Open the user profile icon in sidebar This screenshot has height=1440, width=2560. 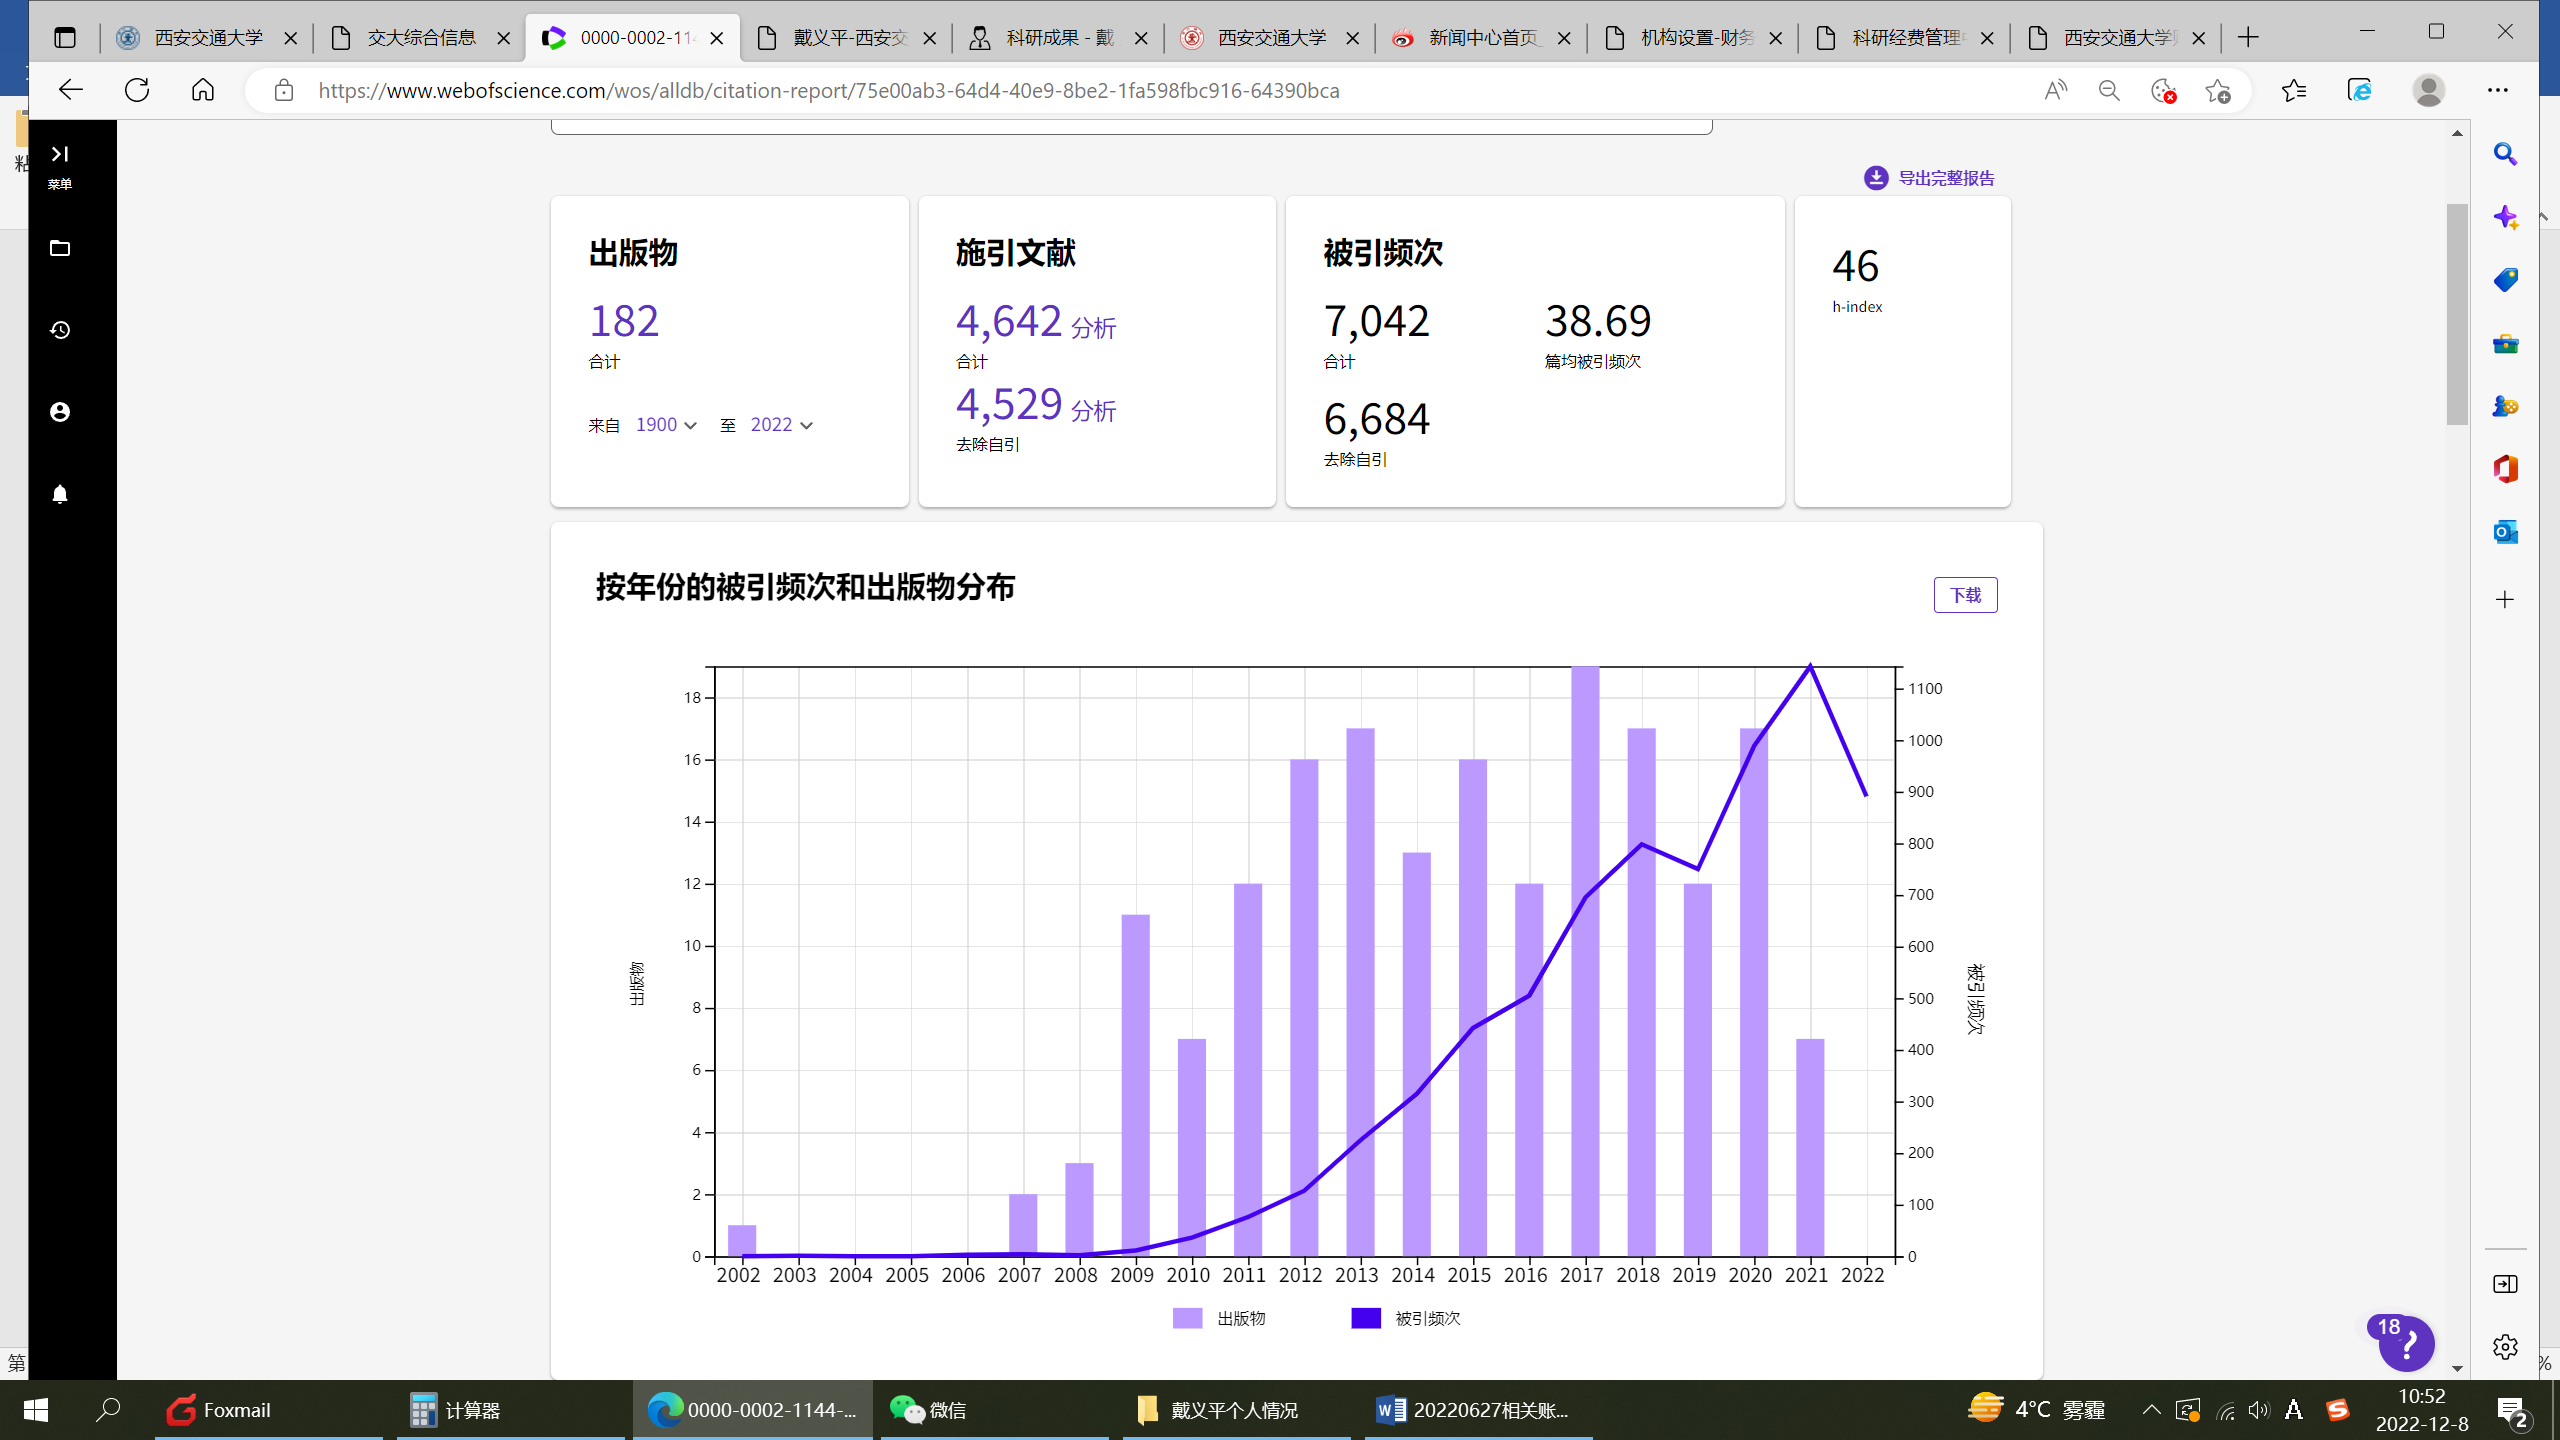[x=60, y=412]
